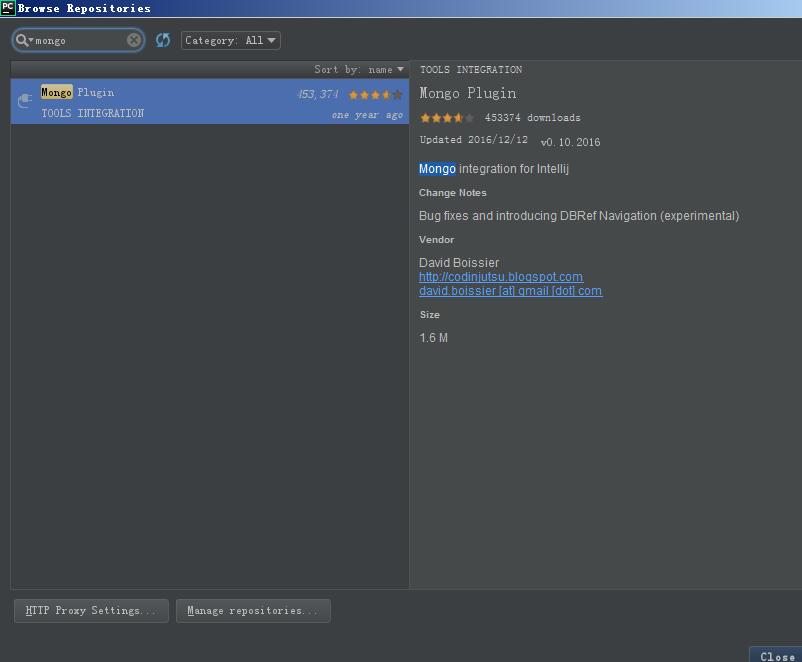
Task: Select the Mongo Plugin list row
Action: pyautogui.click(x=210, y=101)
